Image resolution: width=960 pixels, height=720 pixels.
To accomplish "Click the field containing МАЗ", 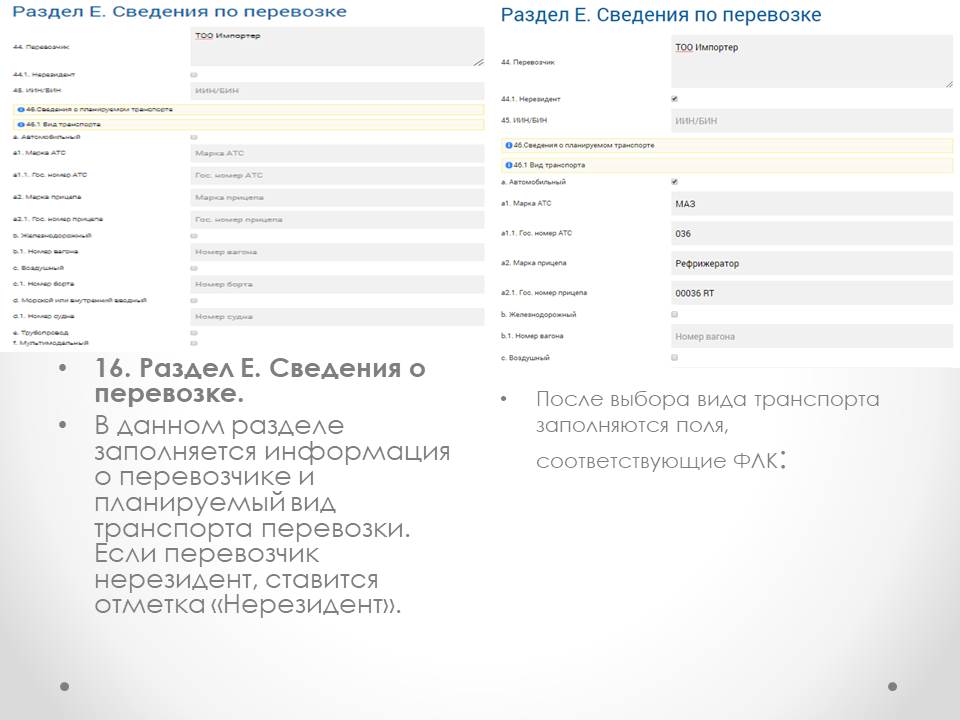I will [x=812, y=204].
